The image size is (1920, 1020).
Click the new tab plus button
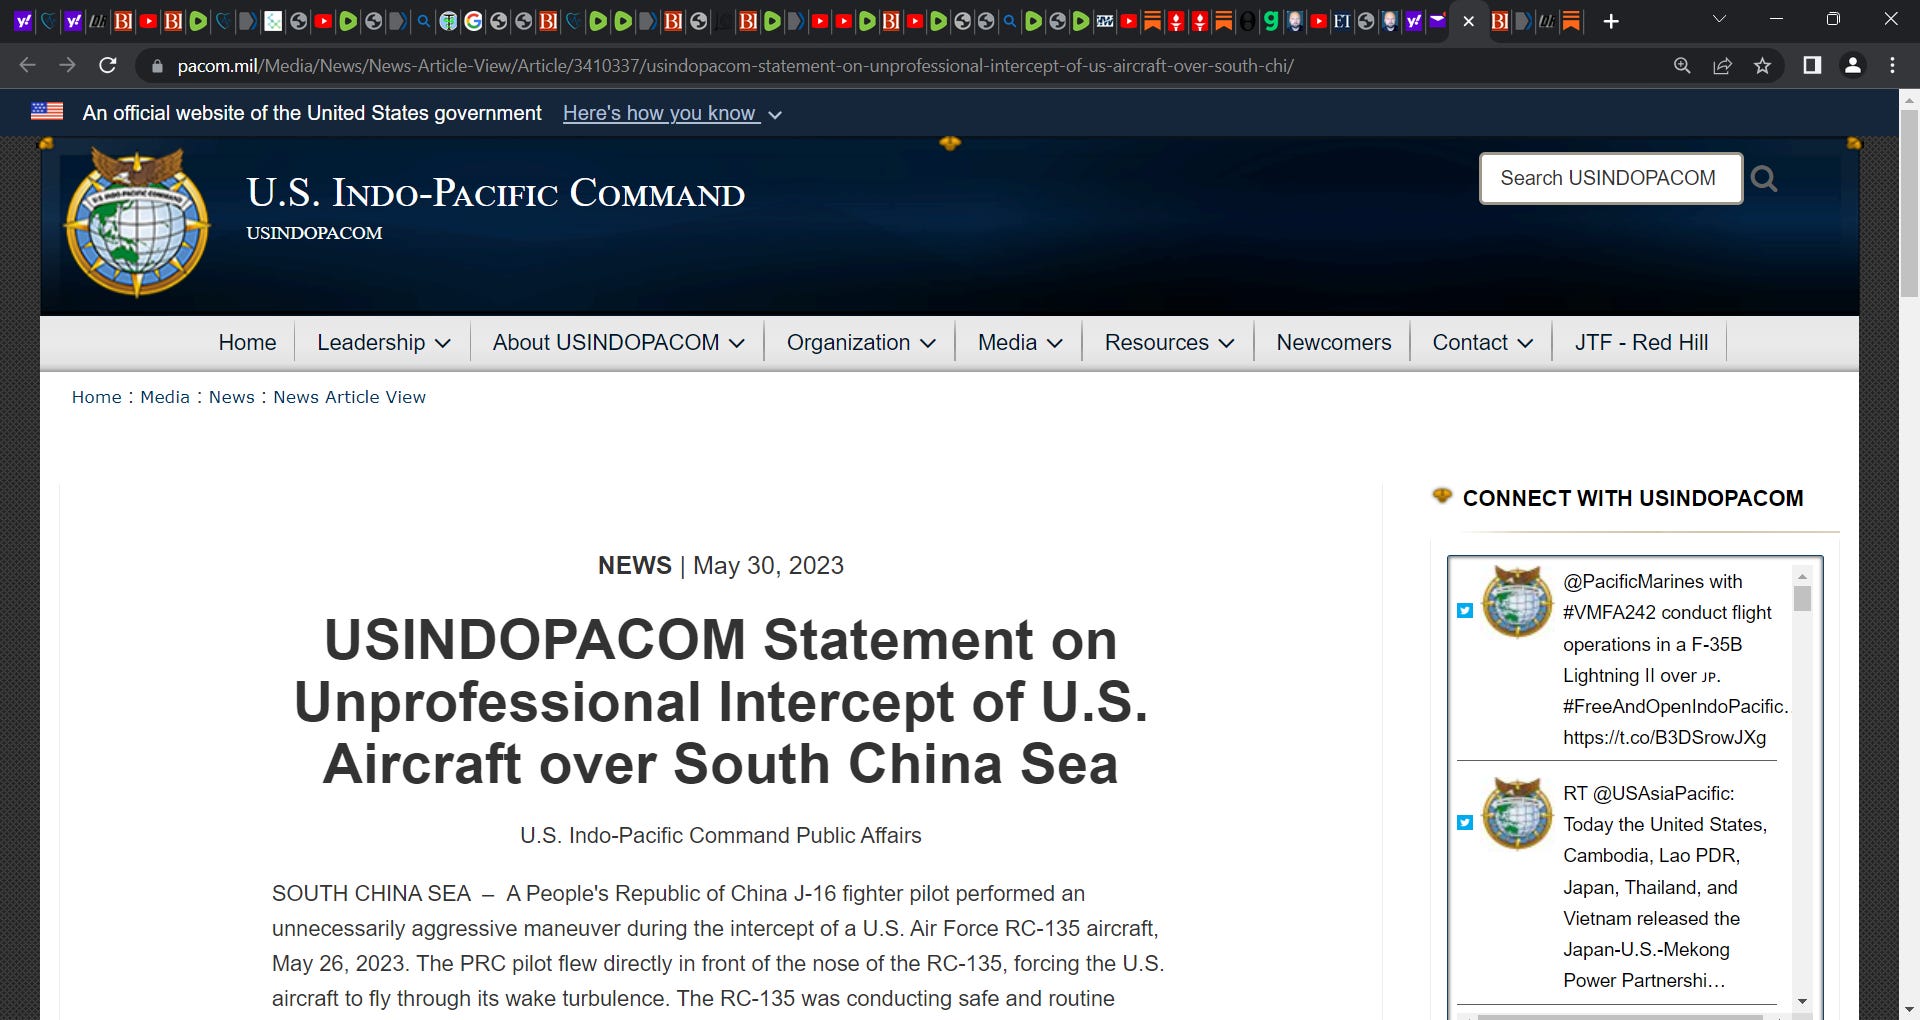point(1611,21)
